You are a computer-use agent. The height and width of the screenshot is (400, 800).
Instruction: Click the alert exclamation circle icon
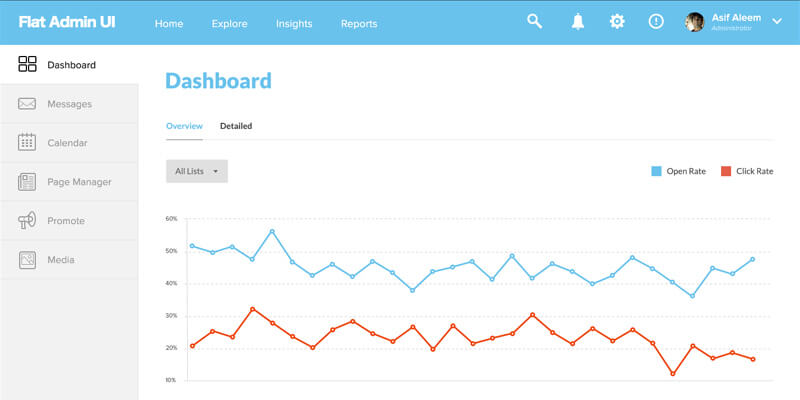click(656, 21)
